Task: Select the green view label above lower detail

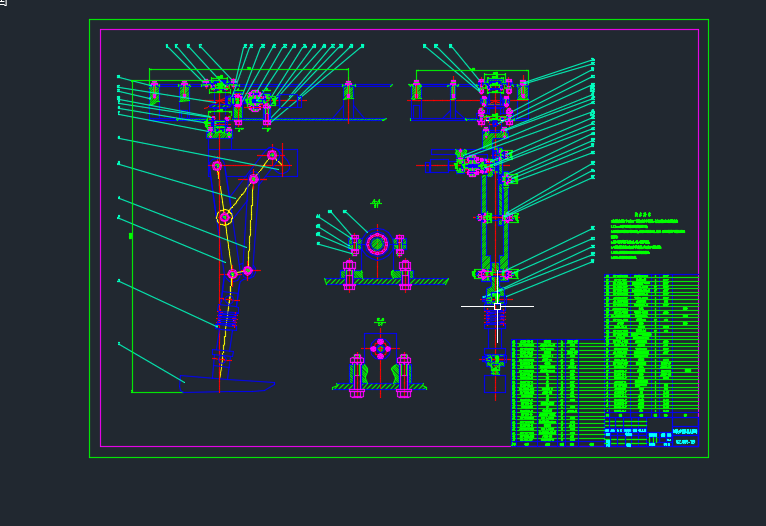Action: 380,322
